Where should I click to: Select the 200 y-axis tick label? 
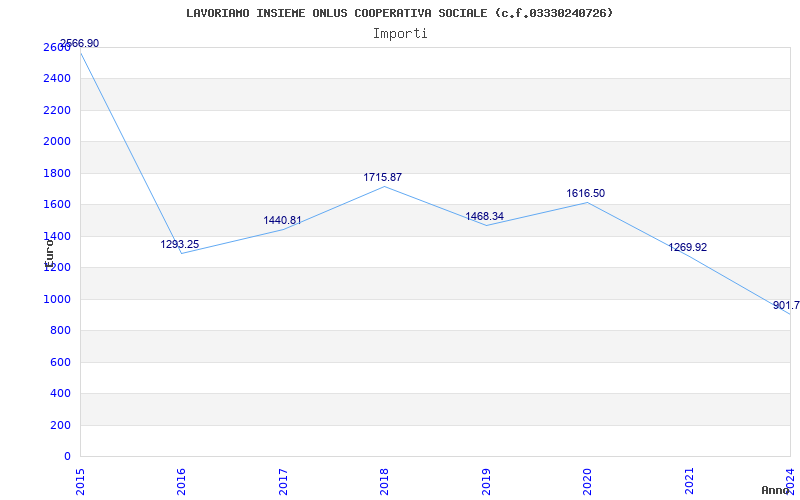[x=60, y=425]
